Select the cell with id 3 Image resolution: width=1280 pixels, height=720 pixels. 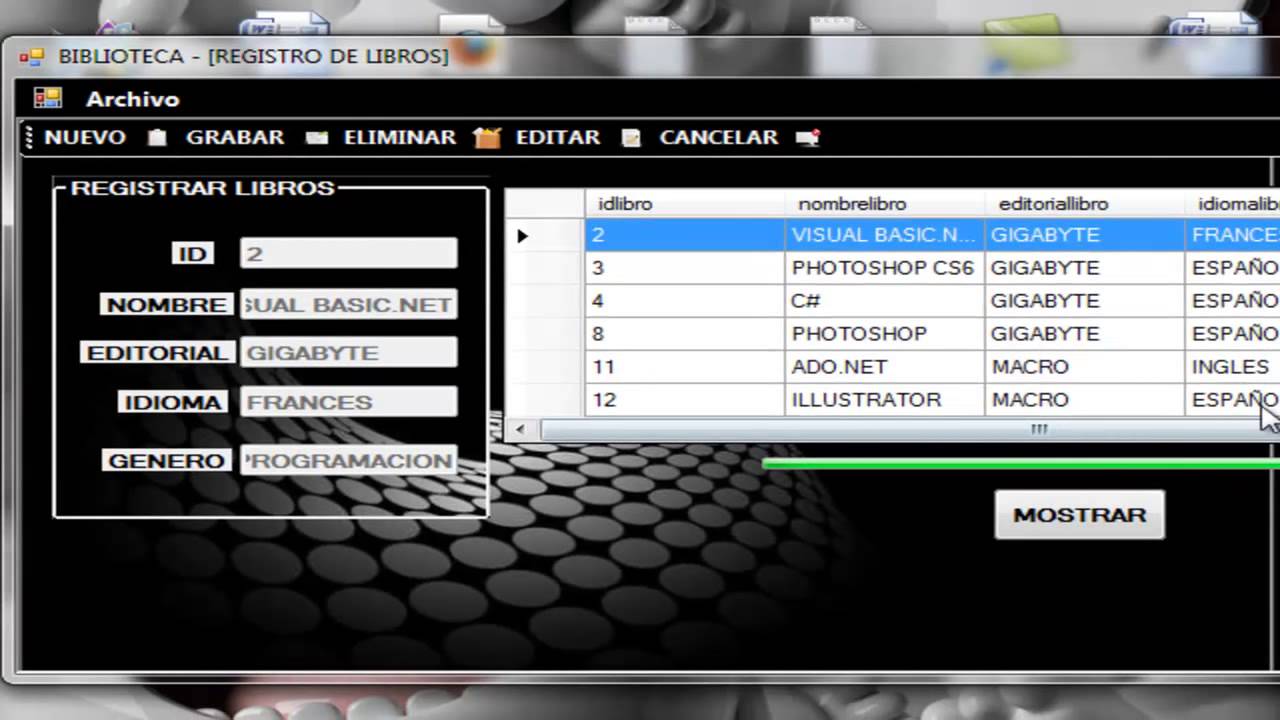(x=685, y=268)
